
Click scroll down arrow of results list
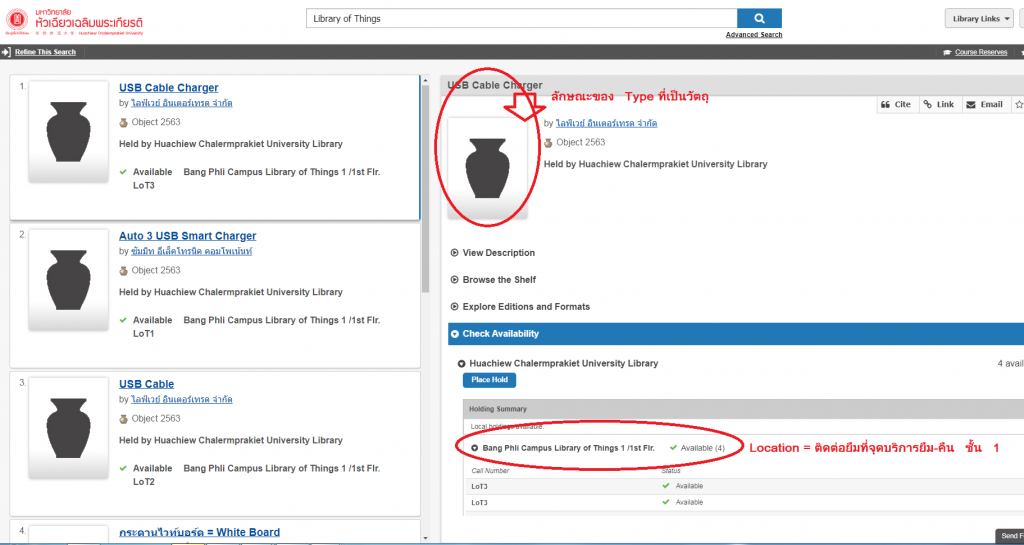pos(425,538)
